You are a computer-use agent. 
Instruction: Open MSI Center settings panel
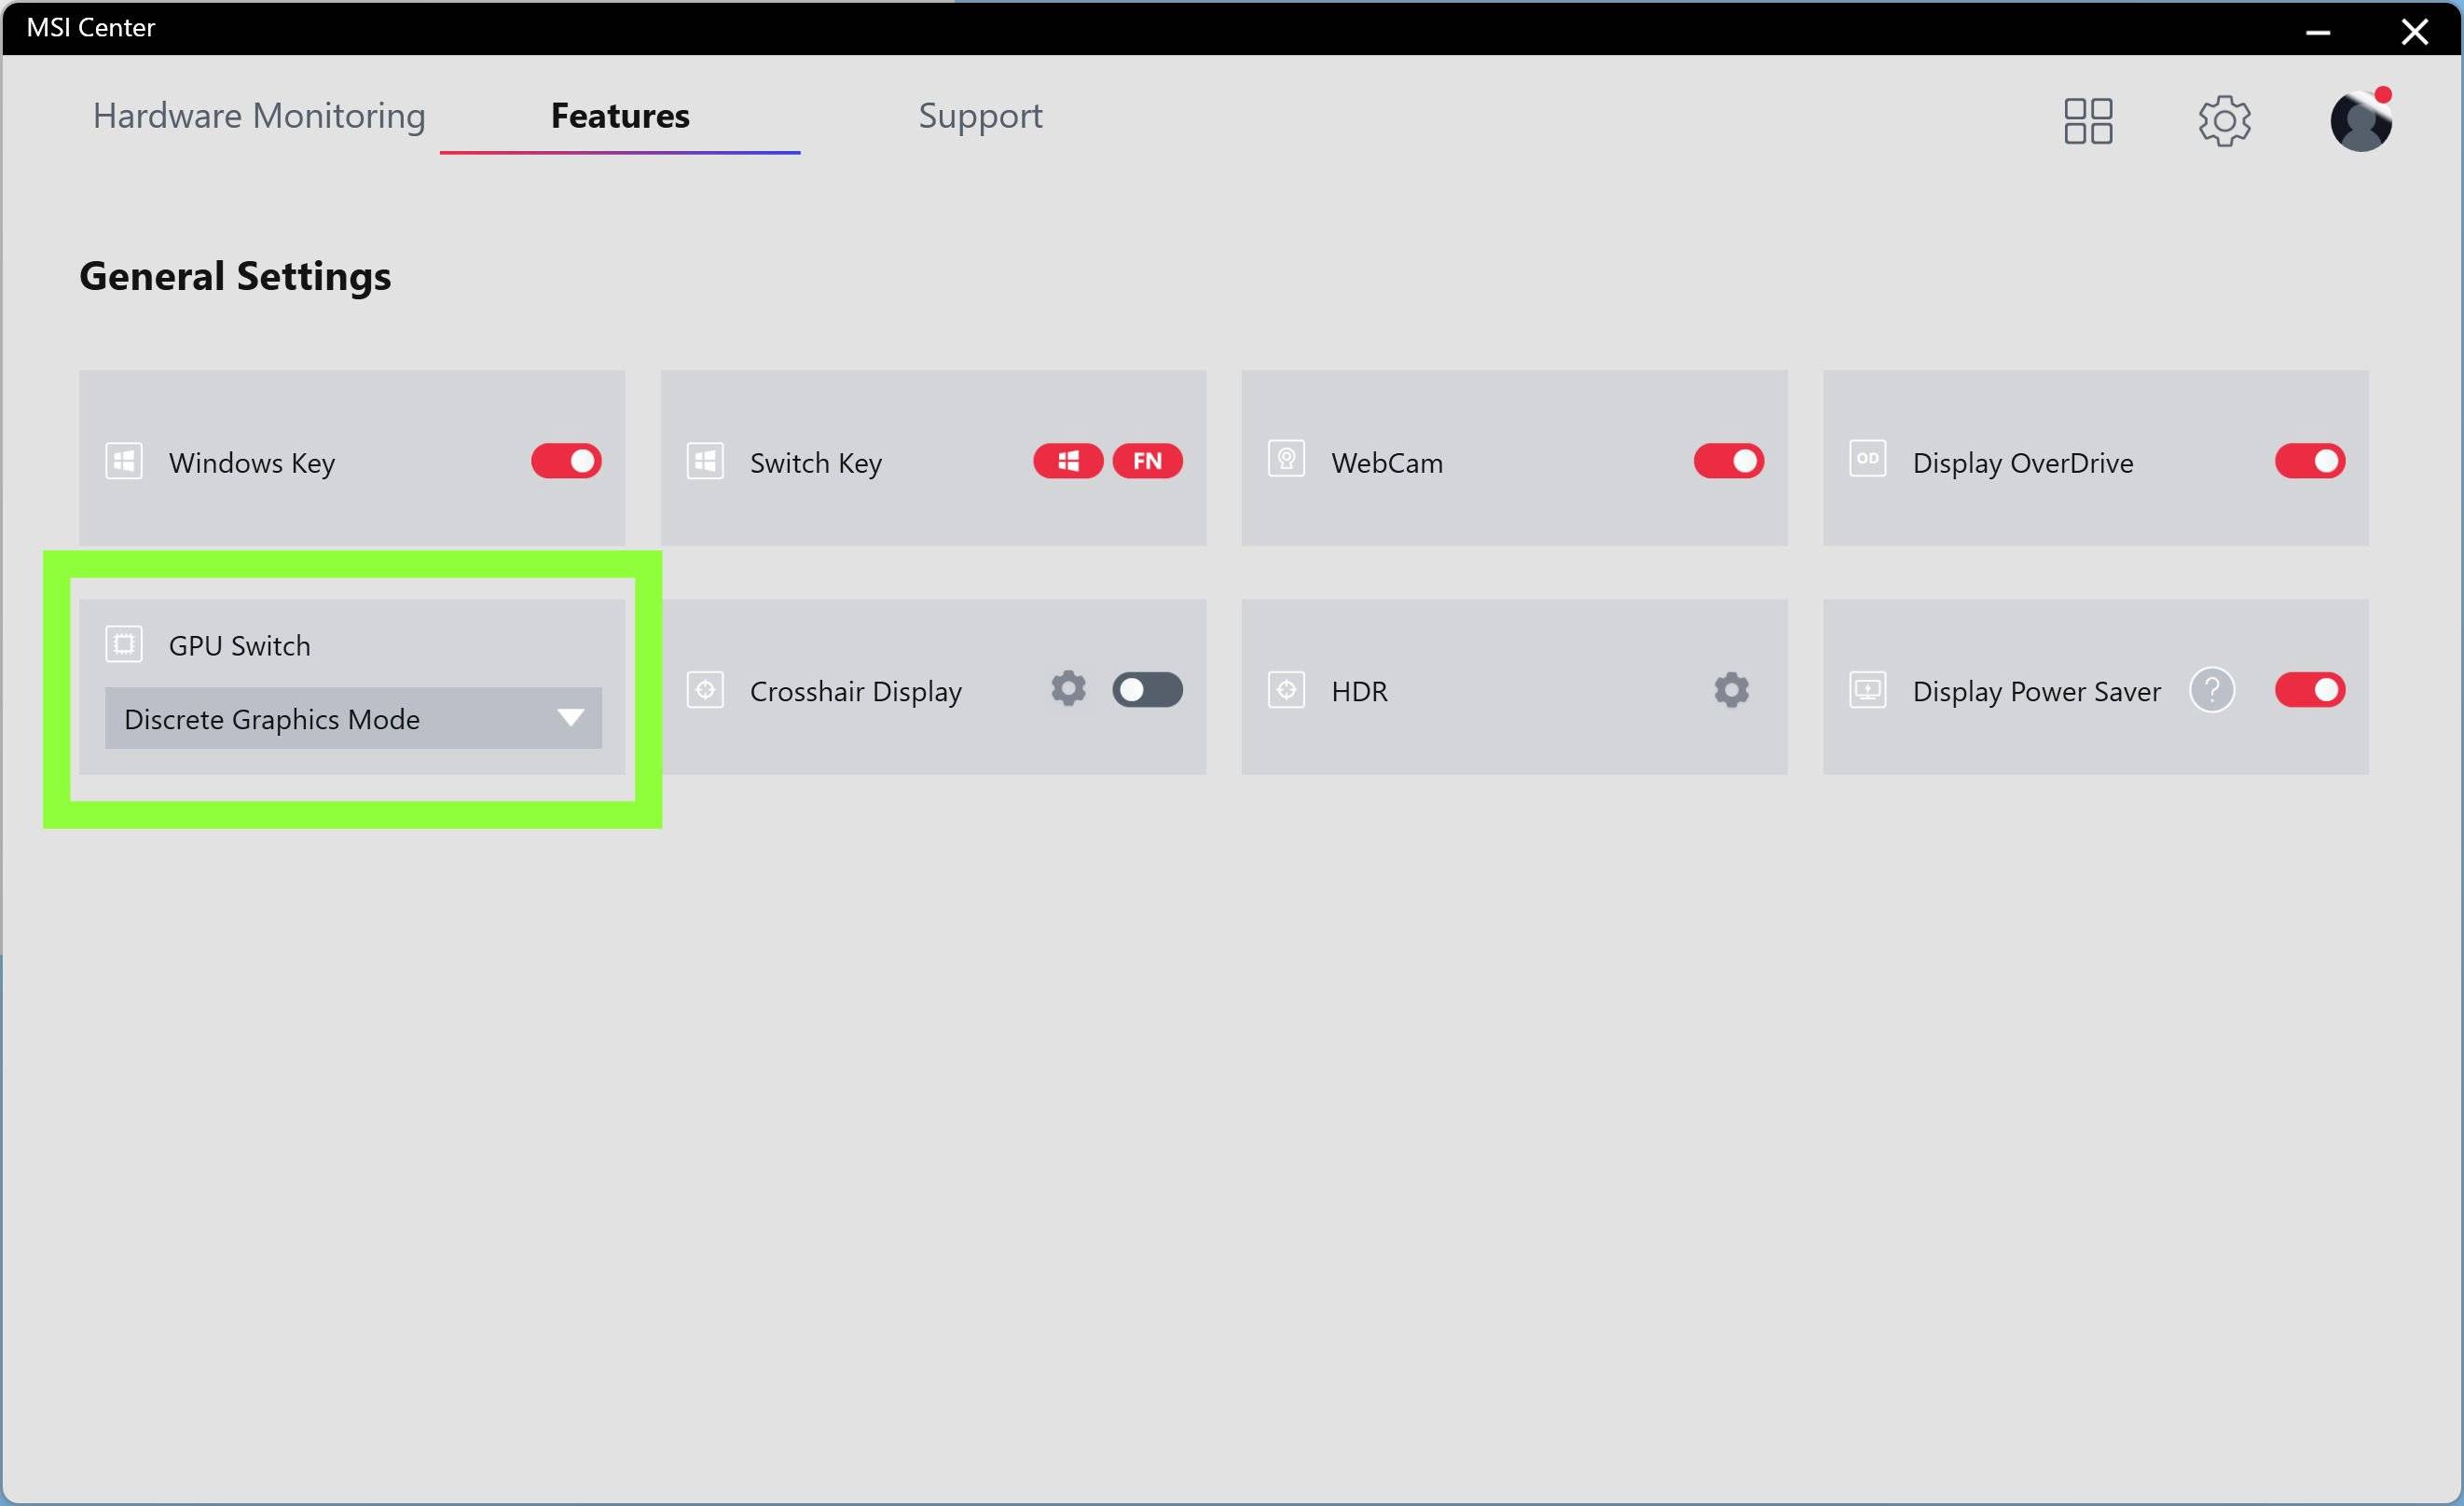2224,118
